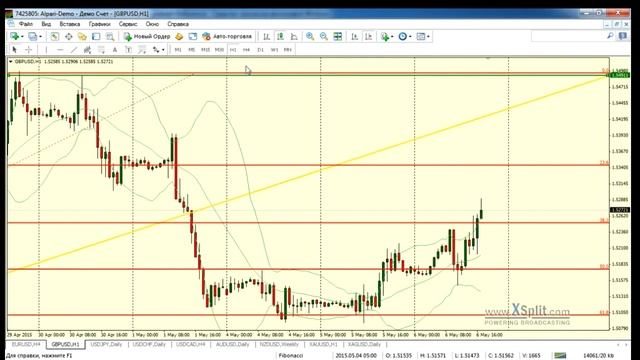Switch to line chart display
640x360 pixels.
[294, 36]
